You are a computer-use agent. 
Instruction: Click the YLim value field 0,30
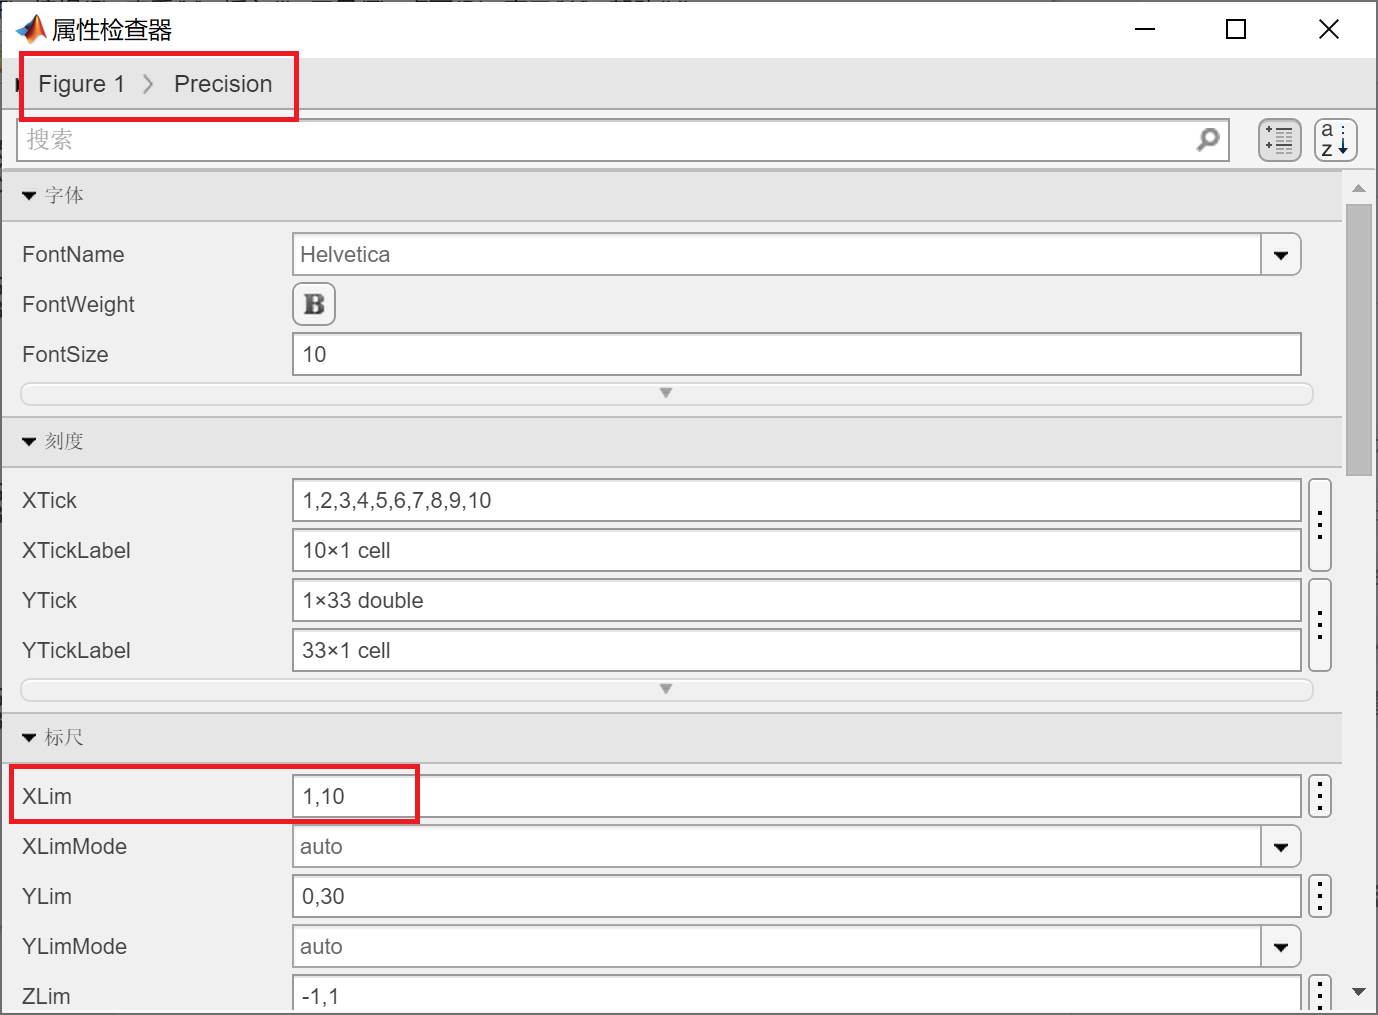click(x=797, y=896)
